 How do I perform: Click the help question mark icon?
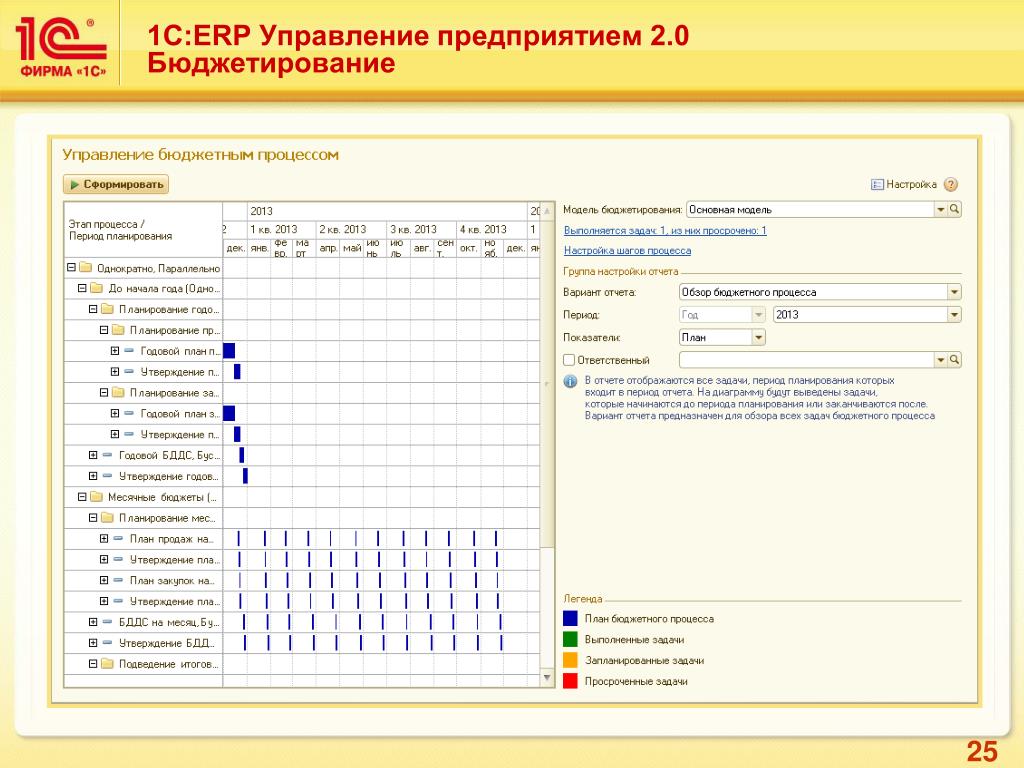[x=951, y=185]
